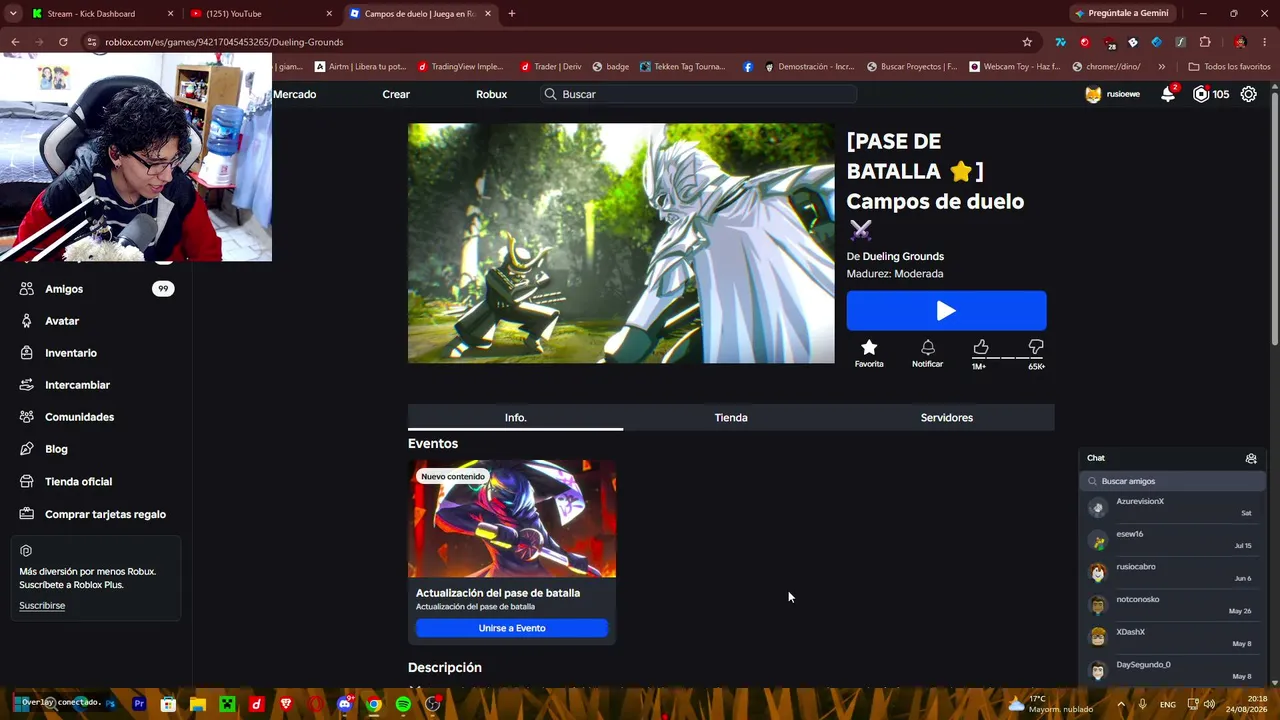Go back to the previous page

[x=15, y=42]
